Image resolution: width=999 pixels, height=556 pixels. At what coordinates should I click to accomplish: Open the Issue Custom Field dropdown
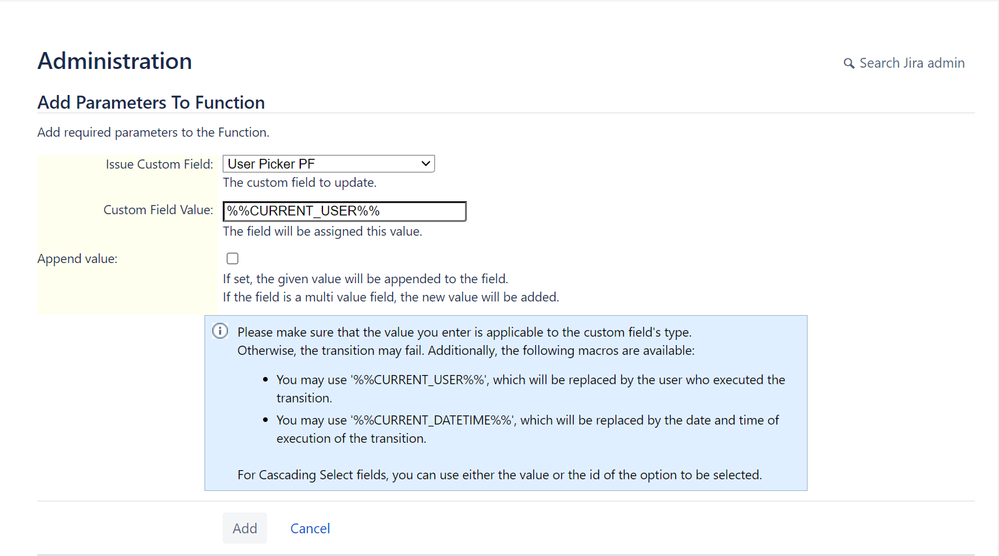coord(329,164)
